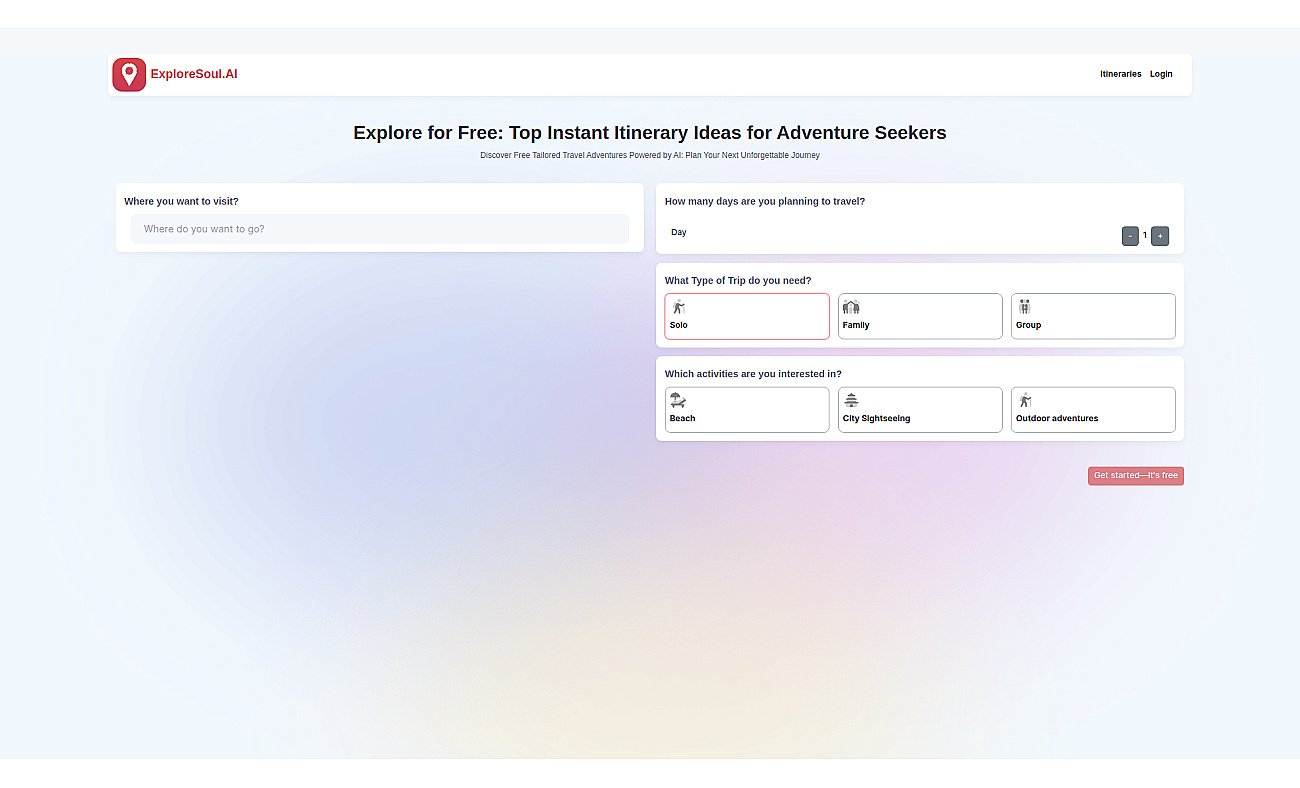Click 'How many days are you planning' heading
Image resolution: width=1300 pixels, height=788 pixels.
tap(765, 201)
